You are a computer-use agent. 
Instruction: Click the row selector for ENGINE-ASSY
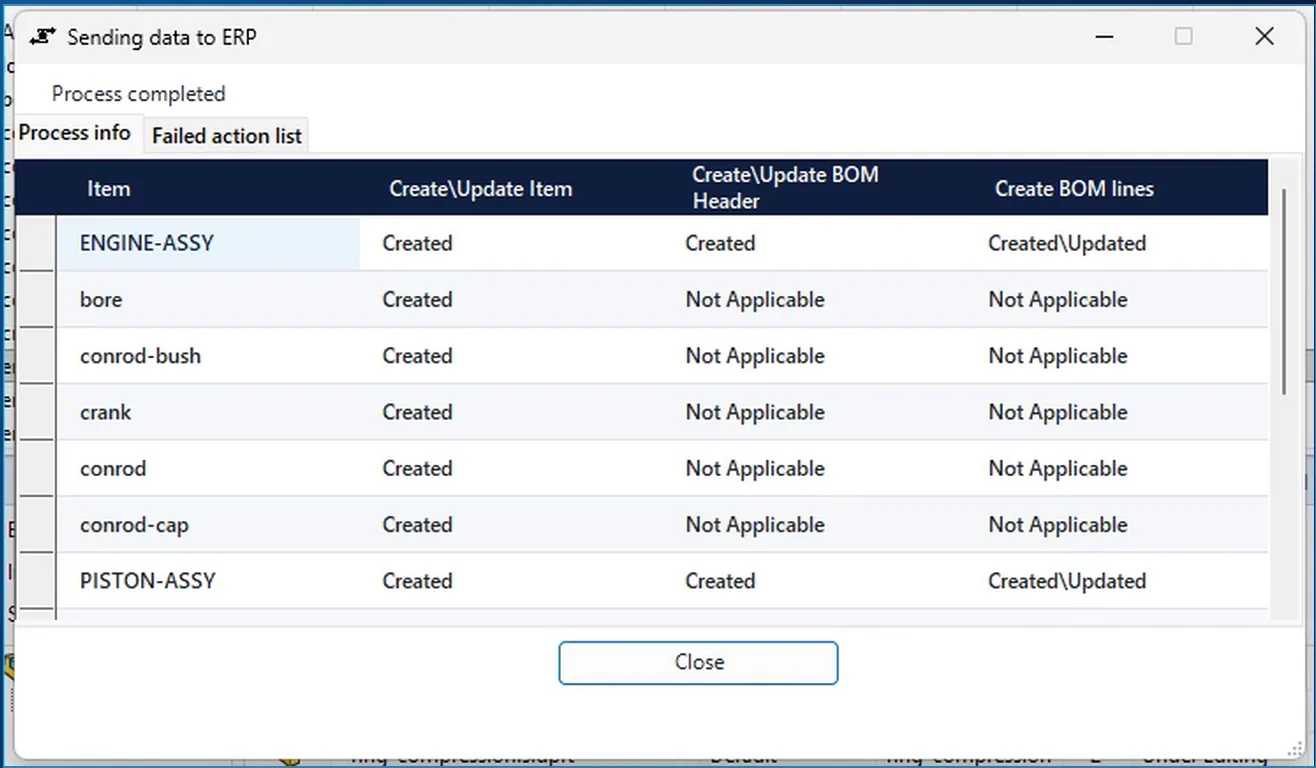37,243
